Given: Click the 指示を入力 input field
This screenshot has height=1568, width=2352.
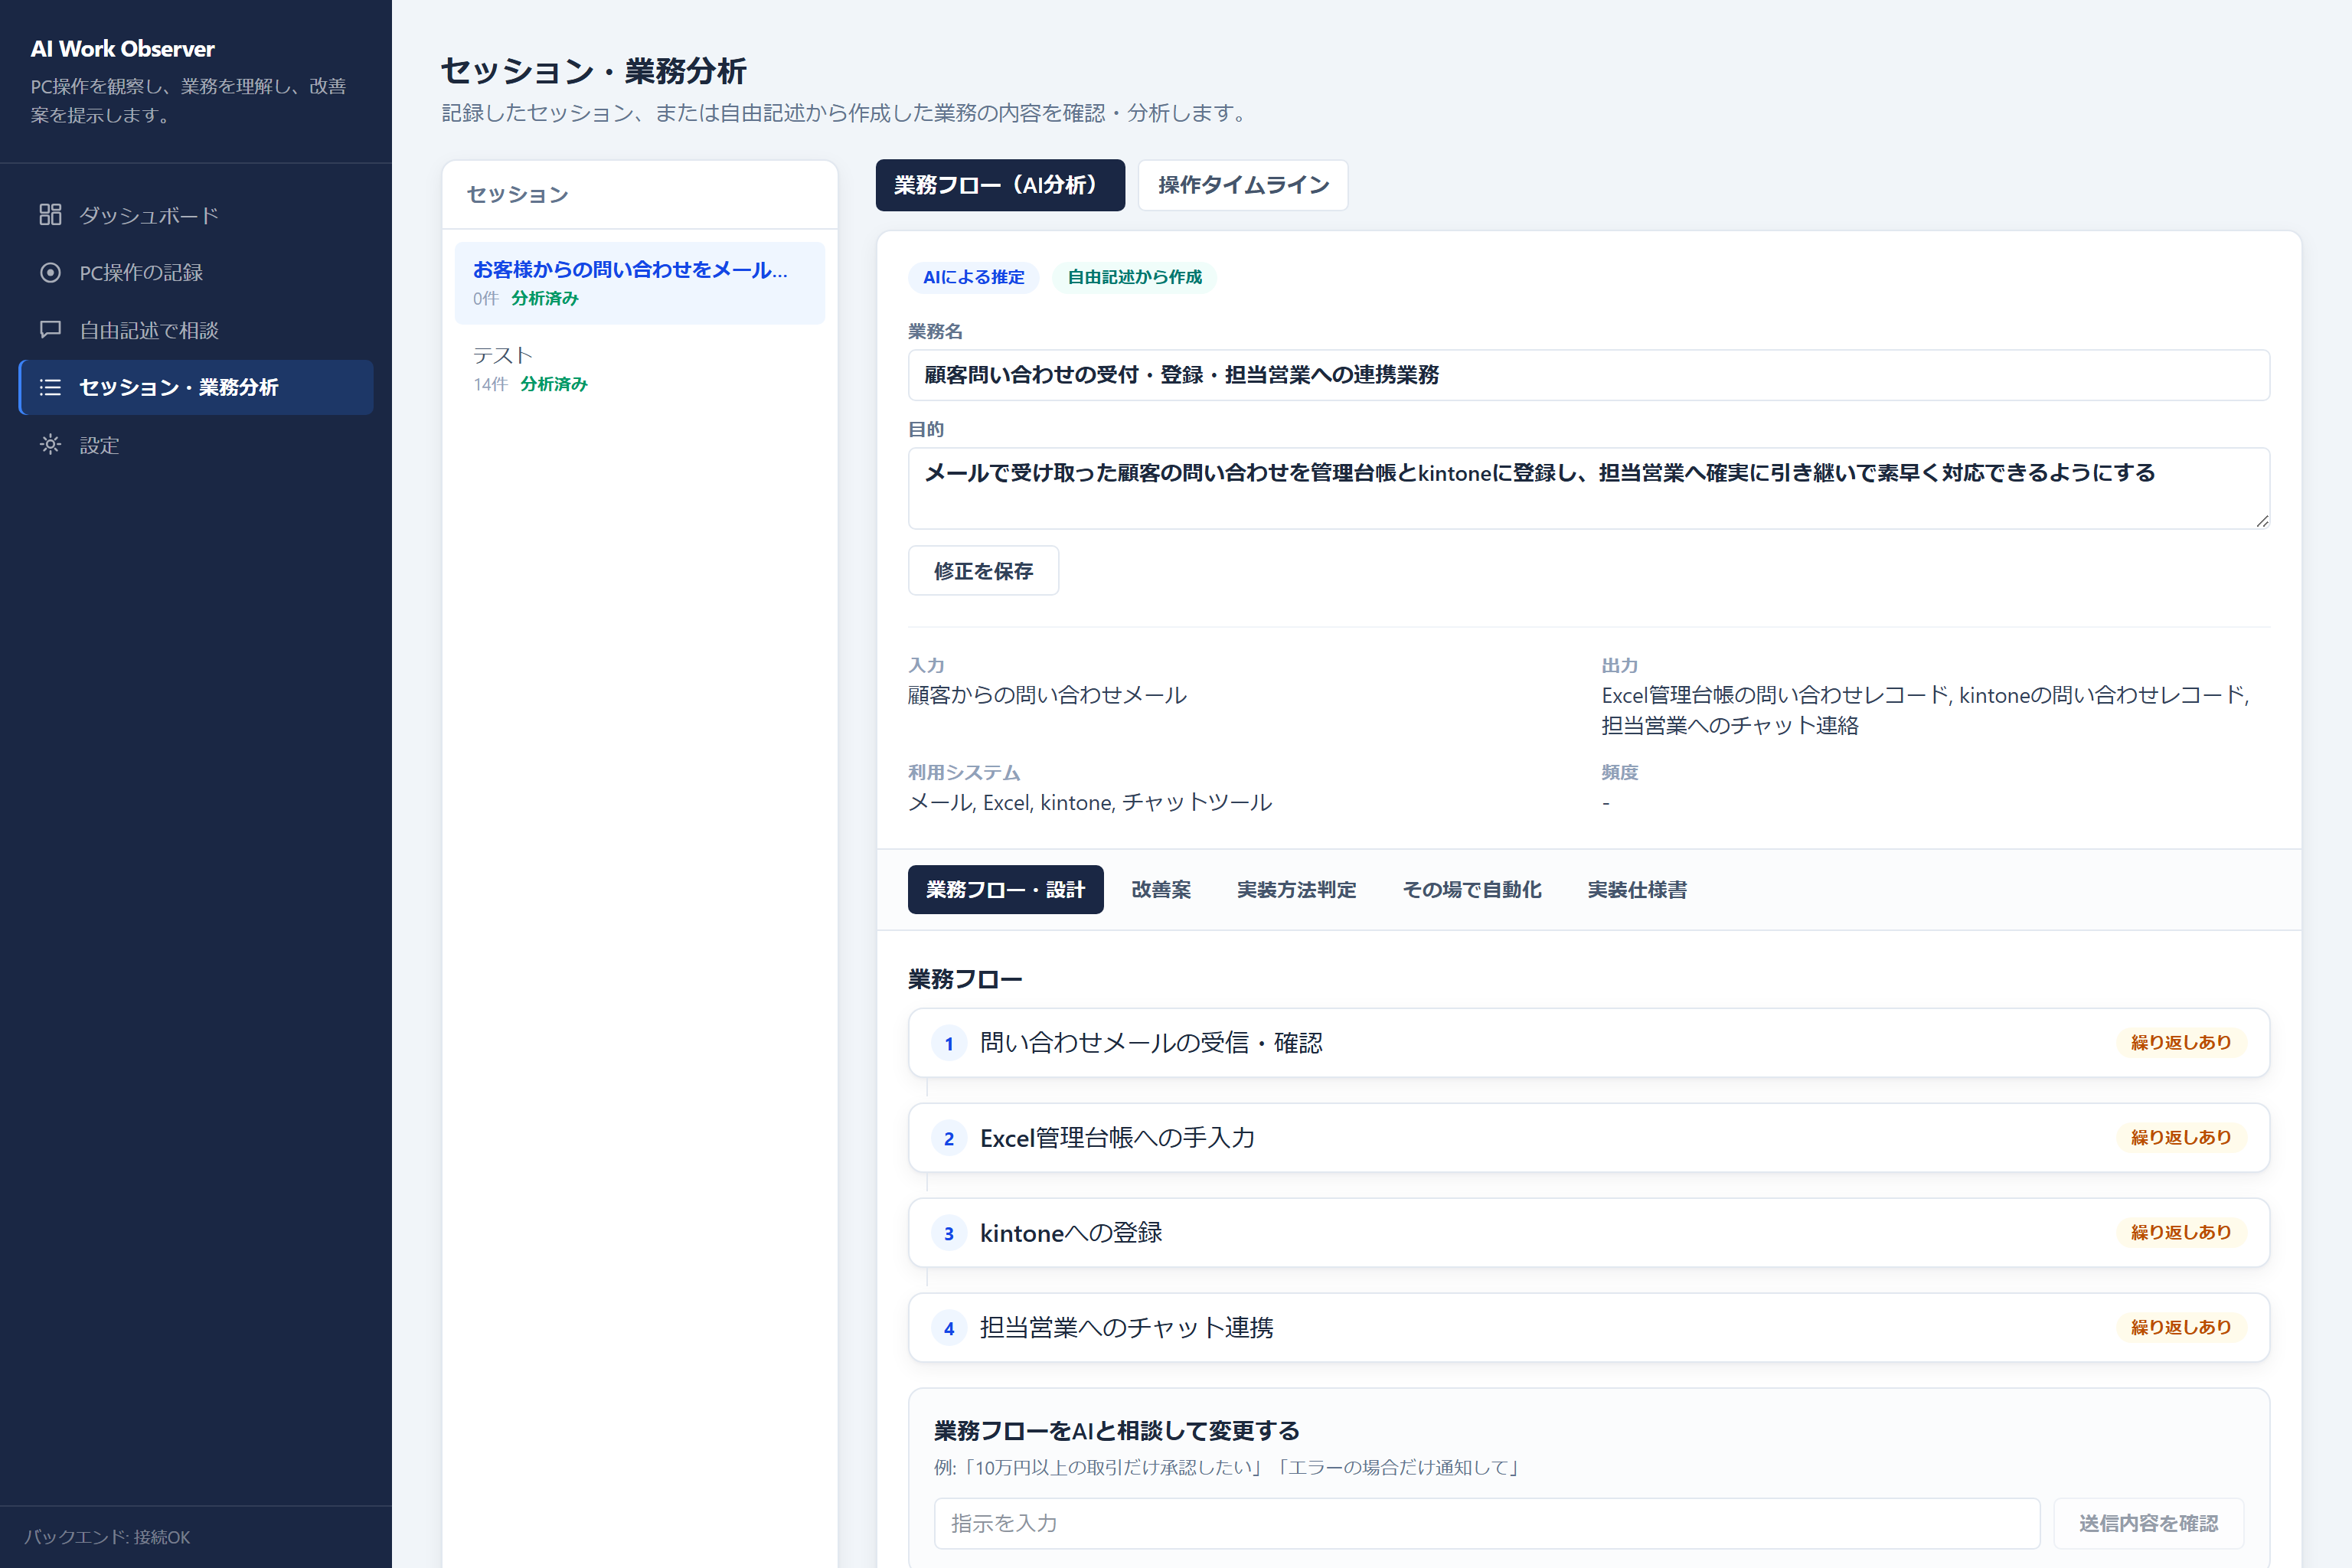Looking at the screenshot, I should point(1486,1523).
